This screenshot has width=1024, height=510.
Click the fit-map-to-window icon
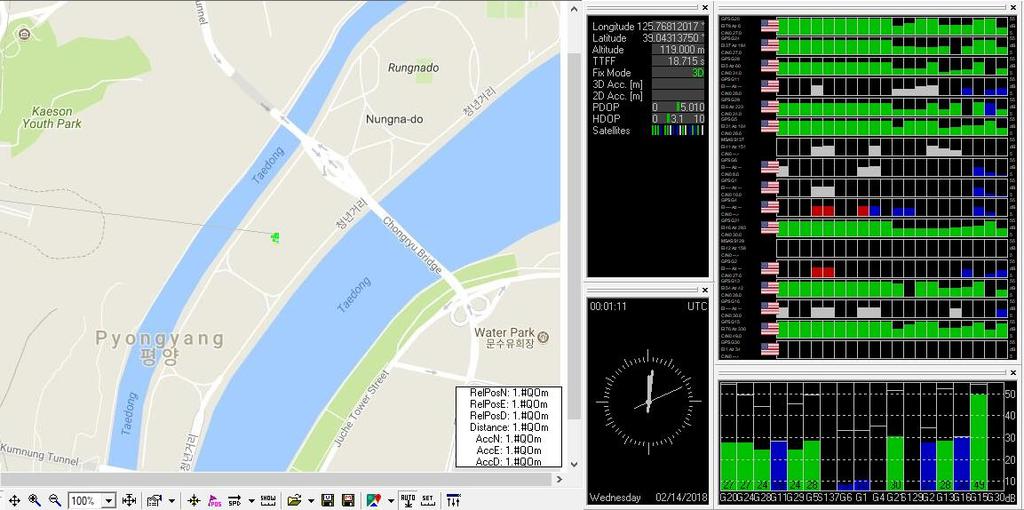click(x=129, y=501)
